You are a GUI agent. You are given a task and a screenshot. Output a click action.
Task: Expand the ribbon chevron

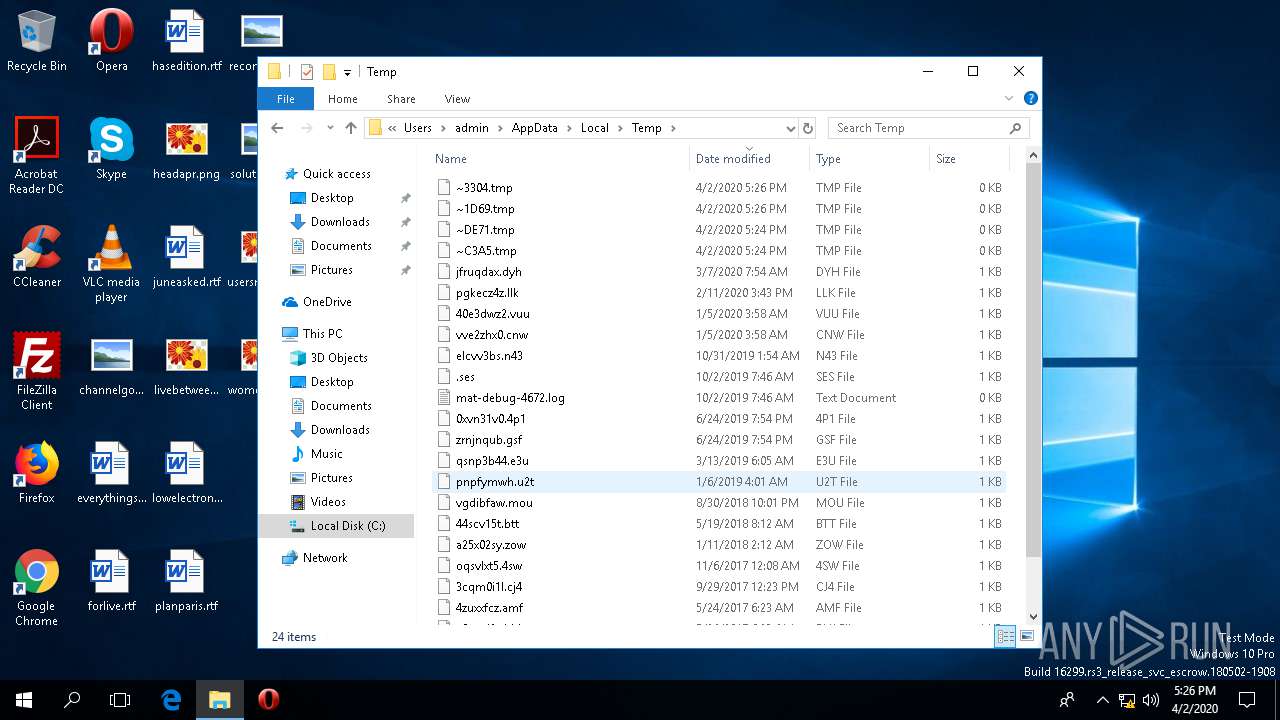coord(1009,99)
